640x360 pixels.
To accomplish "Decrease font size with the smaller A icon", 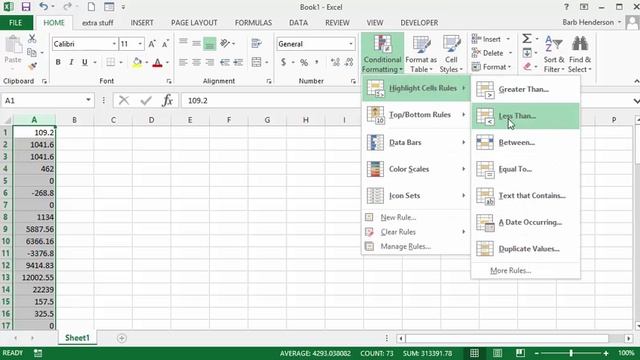I will (x=165, y=44).
